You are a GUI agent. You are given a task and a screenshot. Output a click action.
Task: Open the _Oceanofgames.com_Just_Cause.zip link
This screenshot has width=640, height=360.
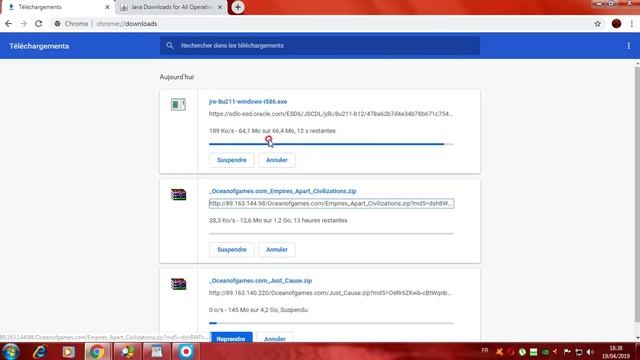click(x=260, y=281)
